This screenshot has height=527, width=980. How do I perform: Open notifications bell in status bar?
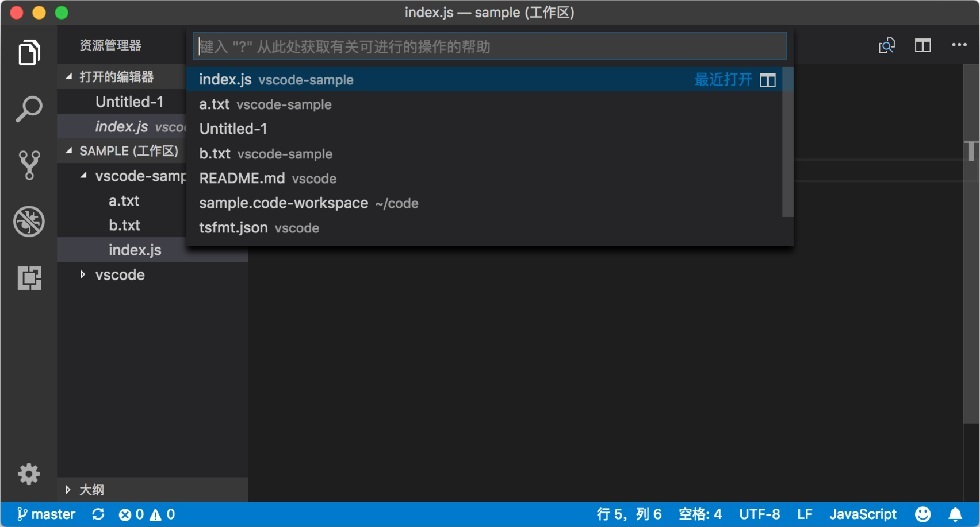[x=955, y=514]
